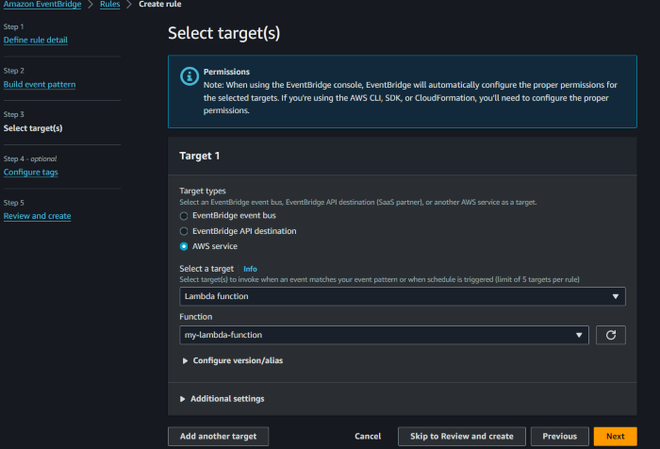
Task: Open Build event pattern step
Action: pos(39,84)
